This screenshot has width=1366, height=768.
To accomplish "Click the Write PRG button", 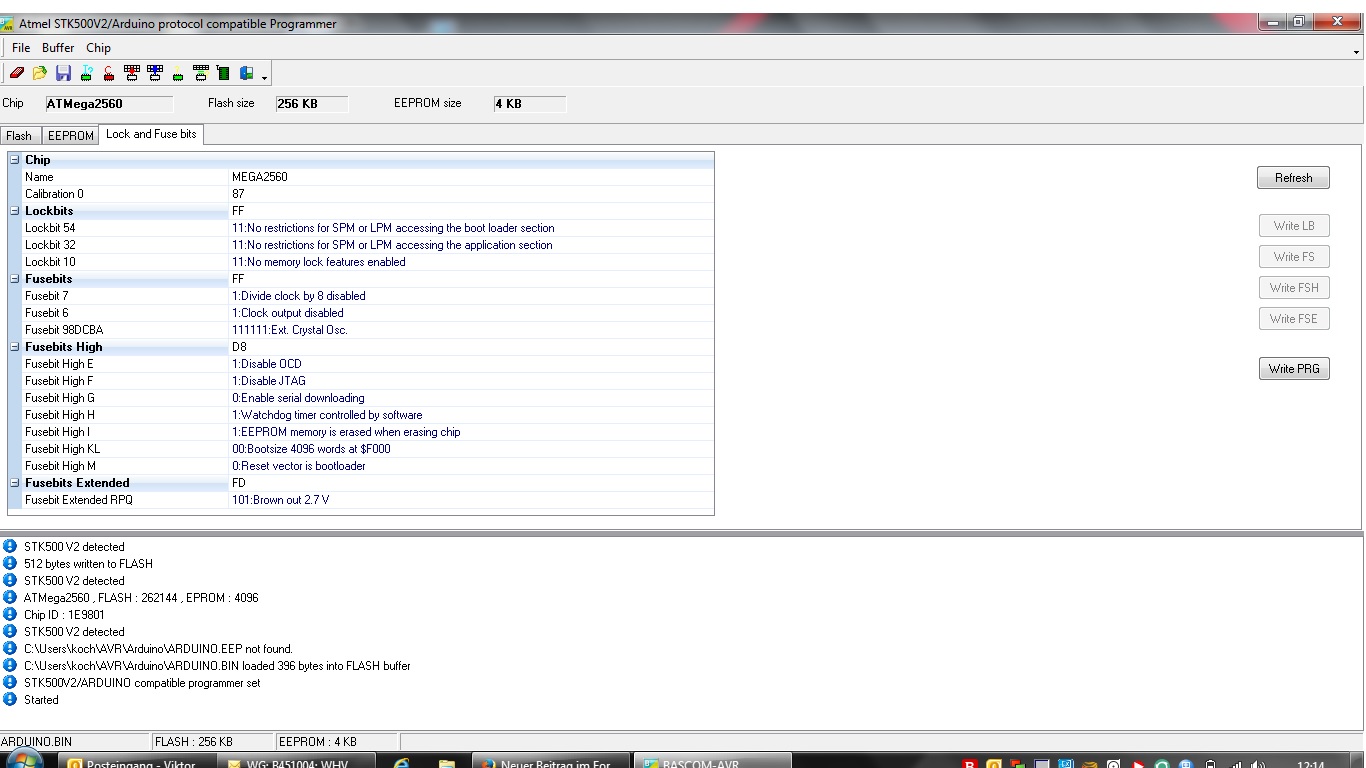I will [x=1294, y=369].
